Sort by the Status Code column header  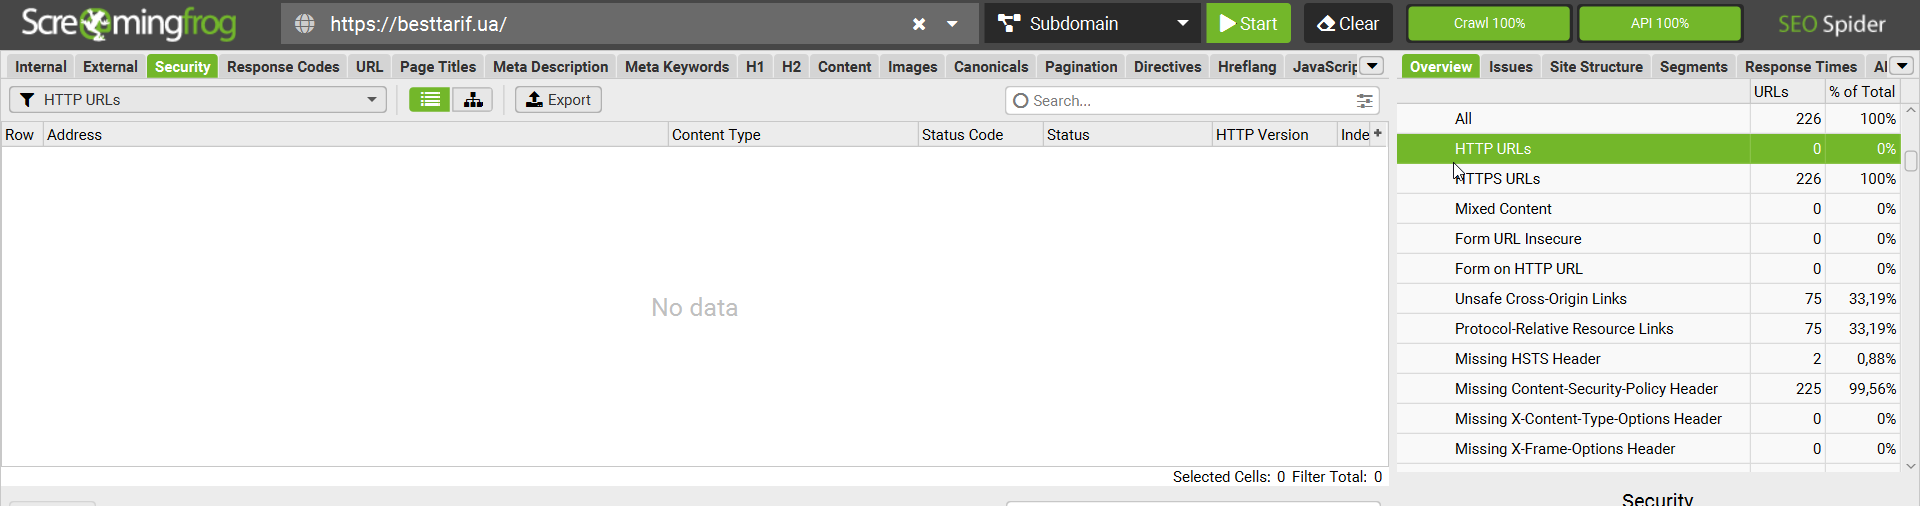[980, 135]
